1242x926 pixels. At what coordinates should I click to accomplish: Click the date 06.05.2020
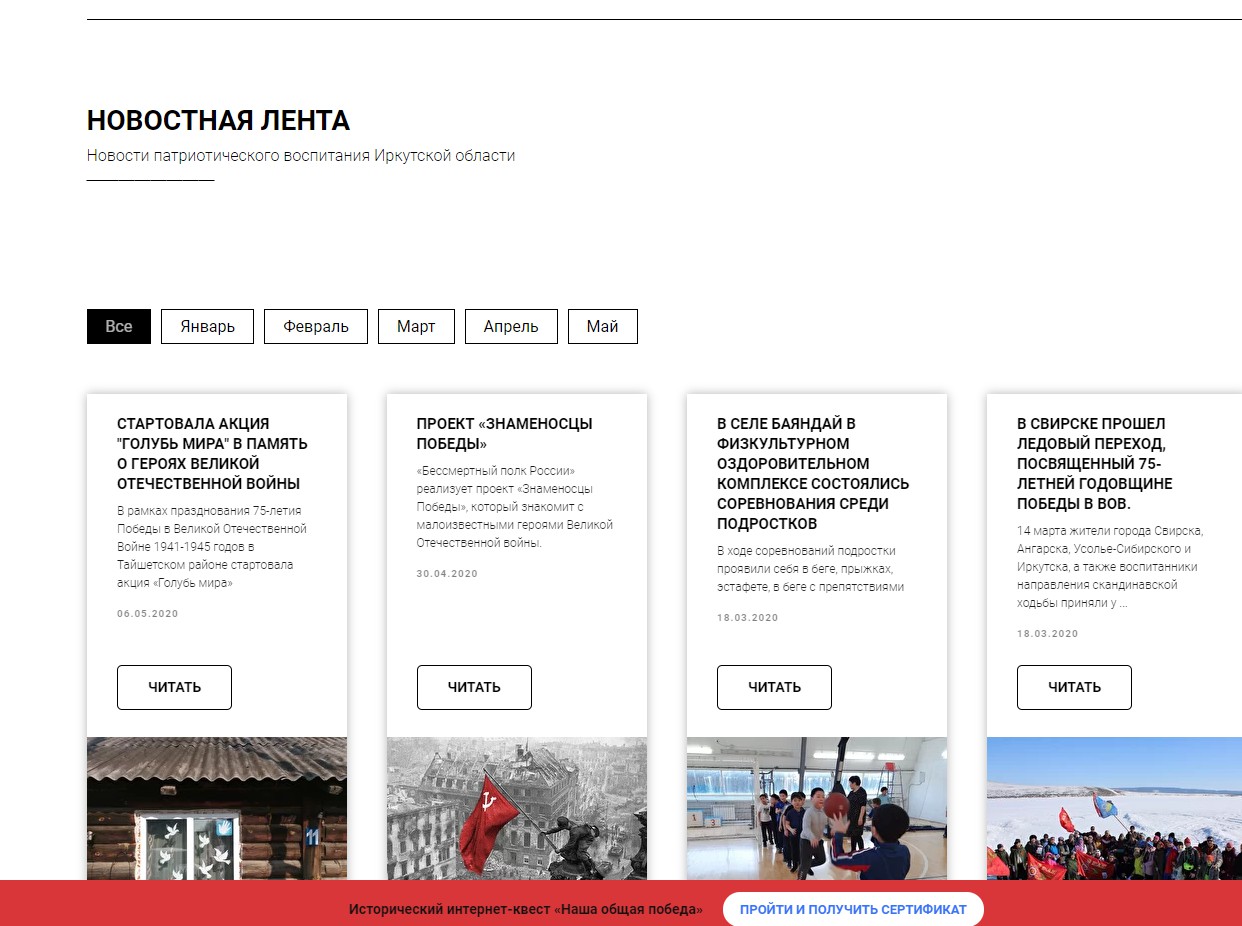[x=147, y=614]
